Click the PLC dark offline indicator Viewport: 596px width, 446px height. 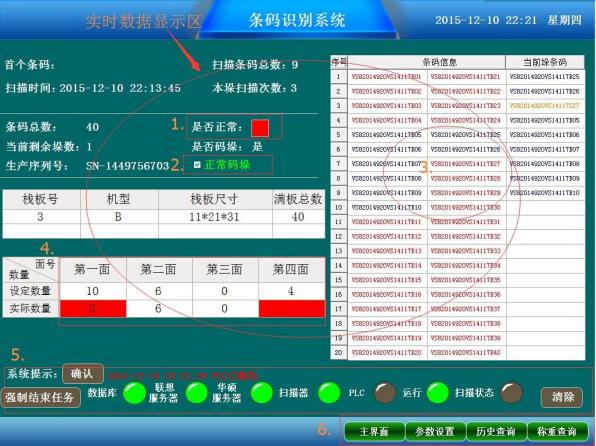click(385, 393)
